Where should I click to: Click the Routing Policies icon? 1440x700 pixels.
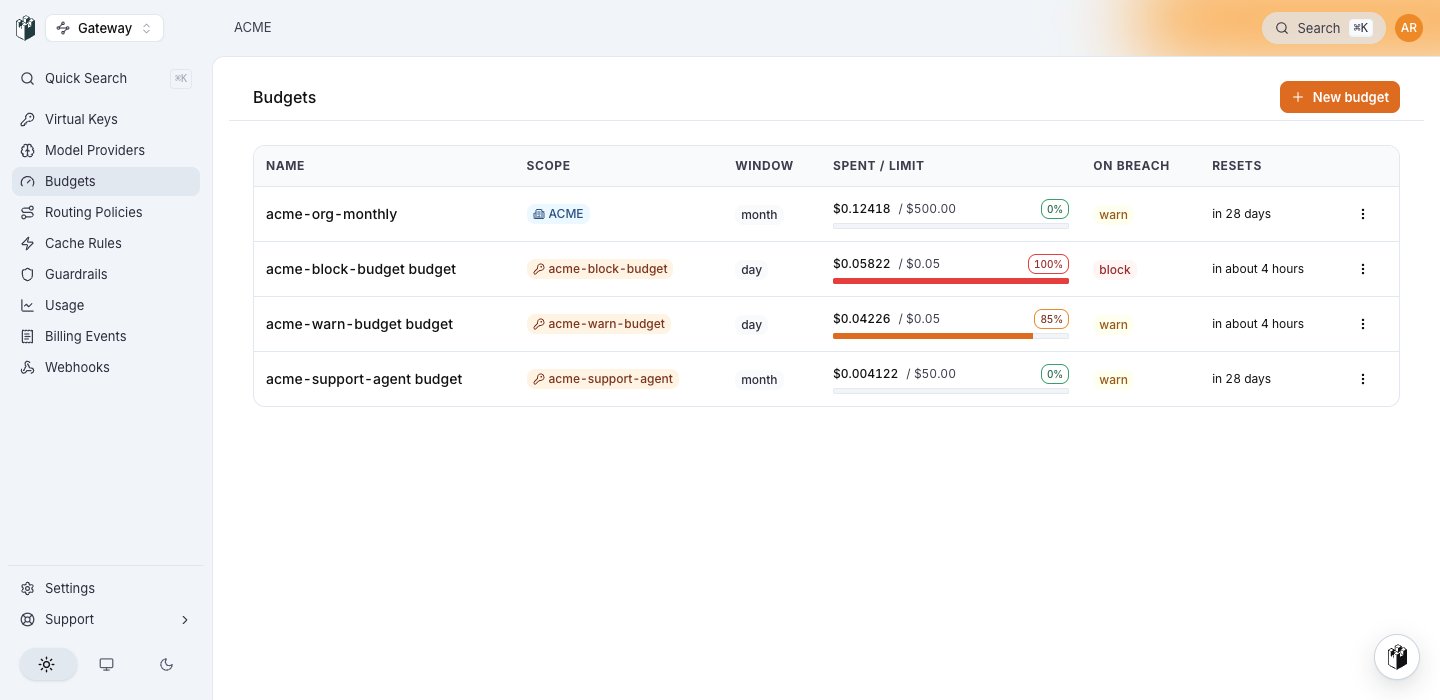28,212
